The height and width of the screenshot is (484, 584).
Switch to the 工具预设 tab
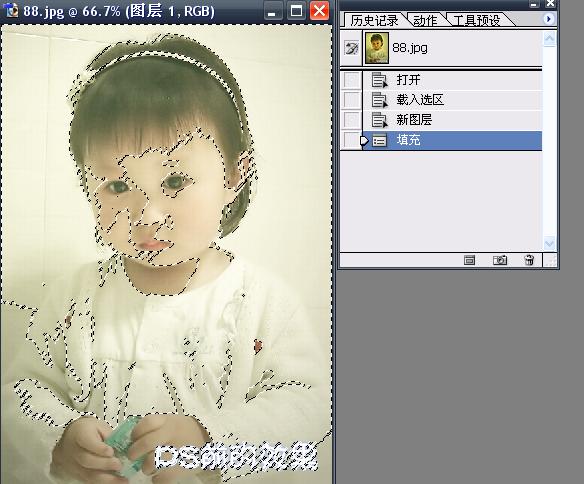[476, 20]
